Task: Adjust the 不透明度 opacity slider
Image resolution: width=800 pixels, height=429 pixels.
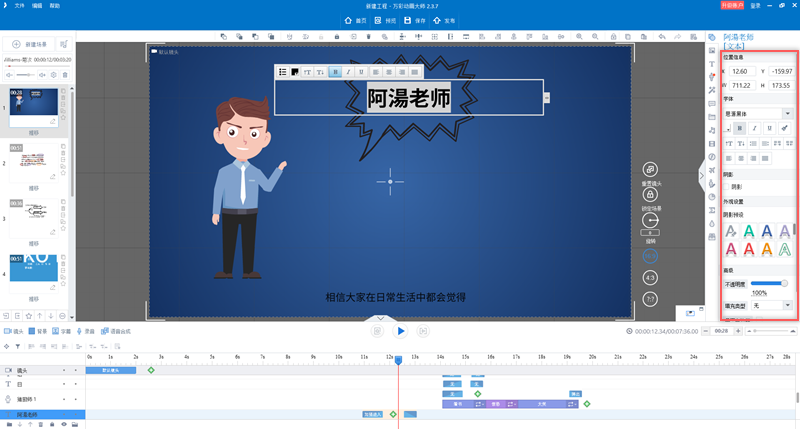Action: [x=769, y=283]
